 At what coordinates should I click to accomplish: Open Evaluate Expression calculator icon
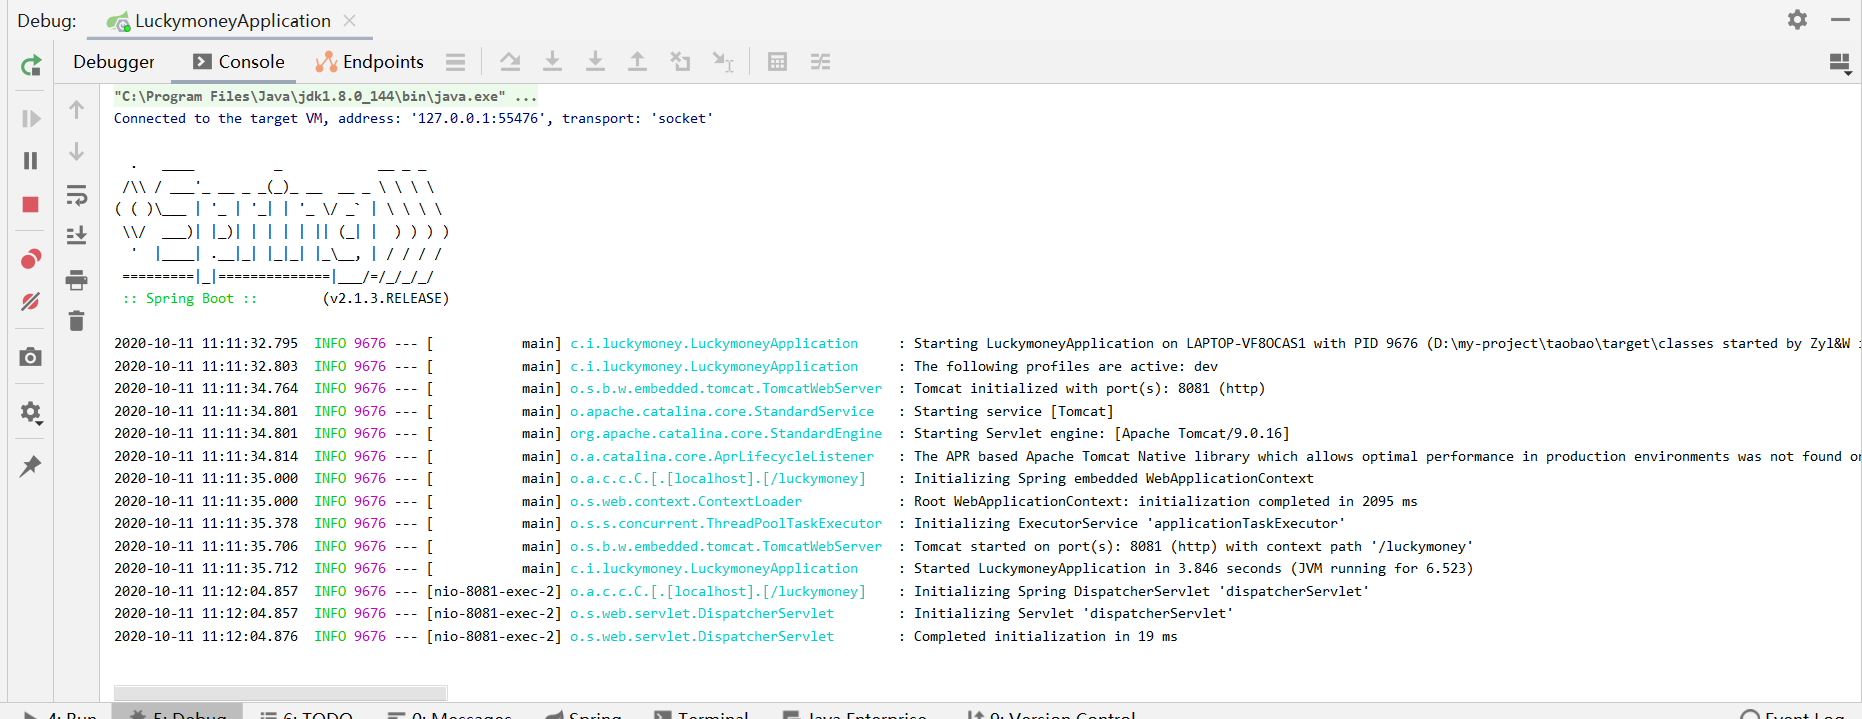tap(777, 62)
